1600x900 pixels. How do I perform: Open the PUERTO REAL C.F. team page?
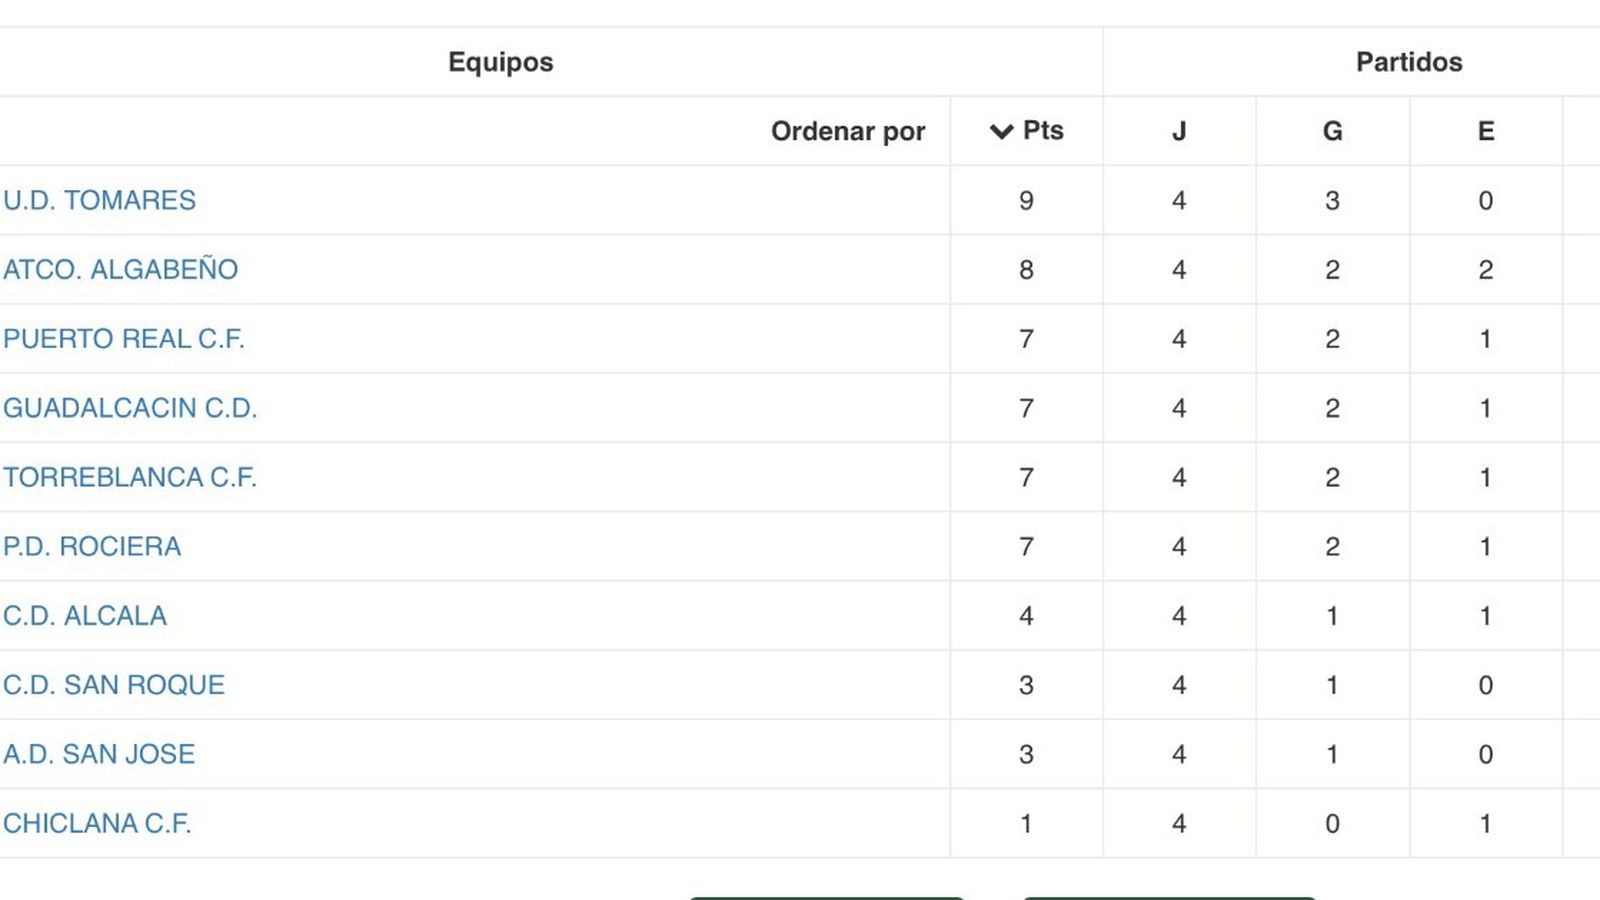coord(123,339)
